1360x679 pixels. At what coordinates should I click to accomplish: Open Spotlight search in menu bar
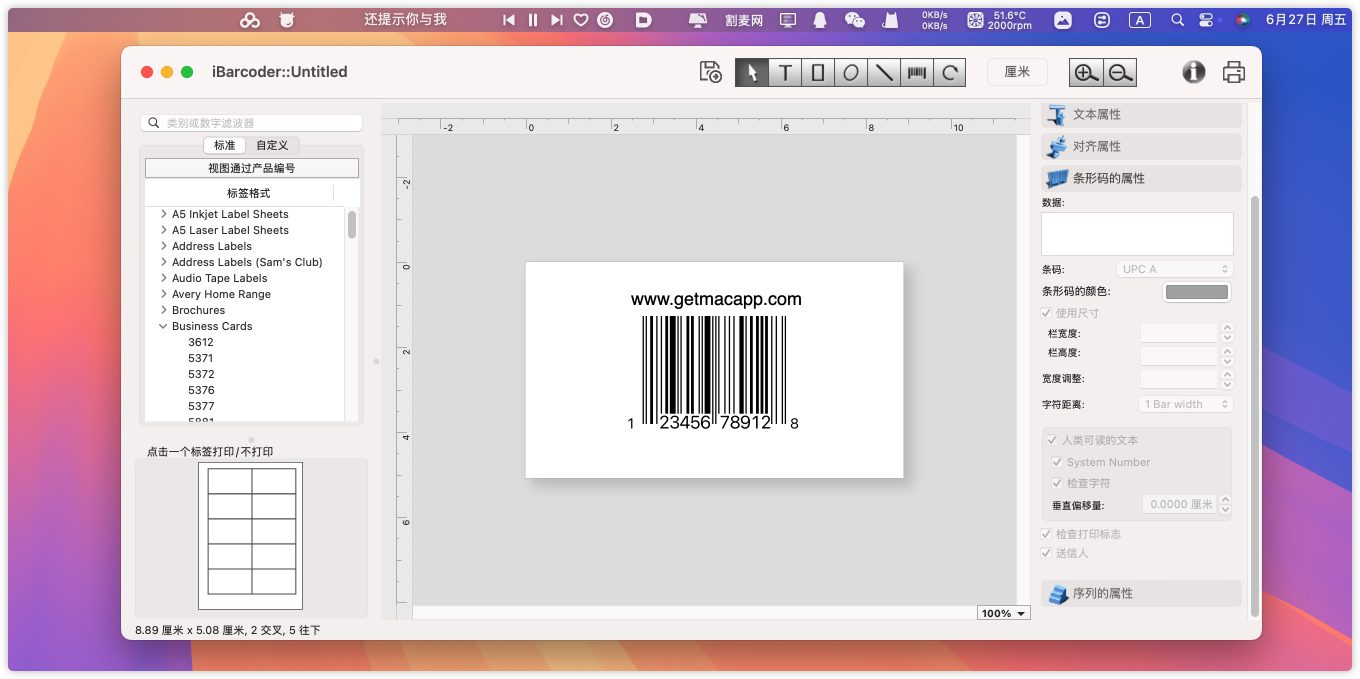[x=1177, y=19]
